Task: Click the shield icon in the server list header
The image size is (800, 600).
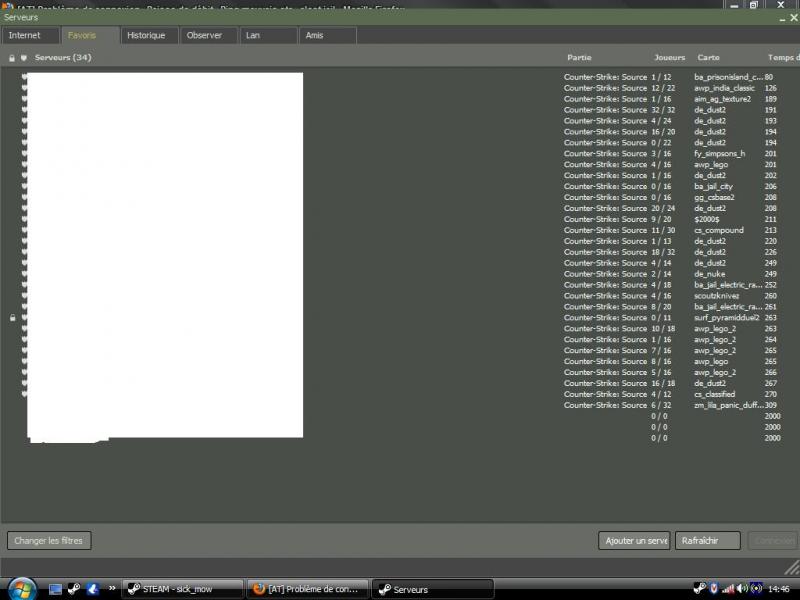Action: click(23, 58)
